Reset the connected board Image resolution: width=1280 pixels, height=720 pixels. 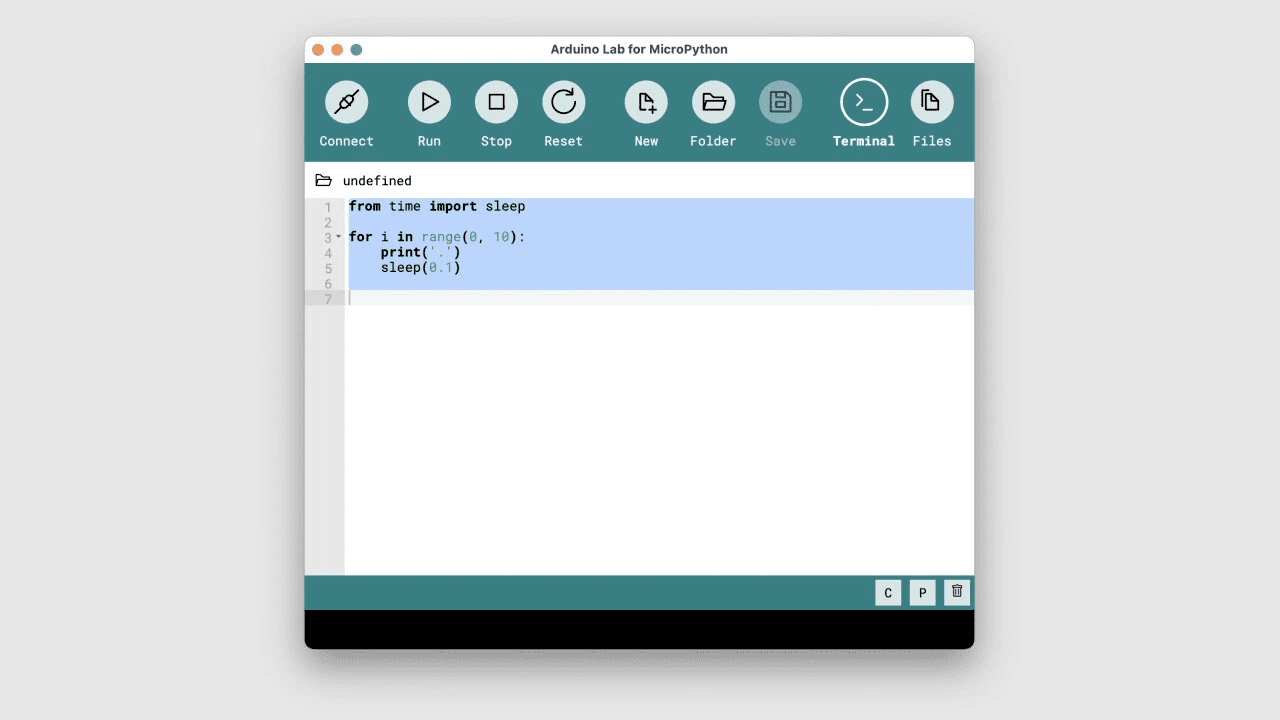(563, 101)
